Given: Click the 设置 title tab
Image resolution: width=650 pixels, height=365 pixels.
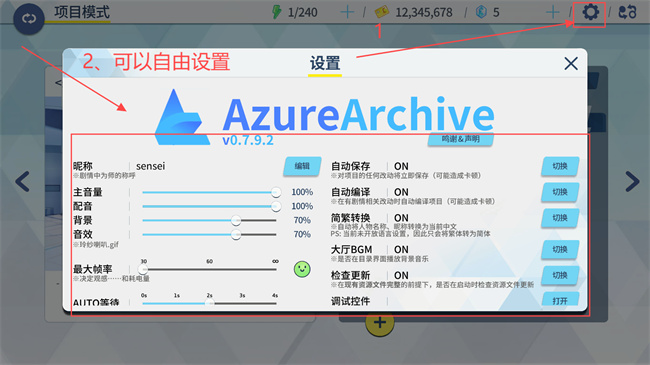Looking at the screenshot, I should 325,64.
